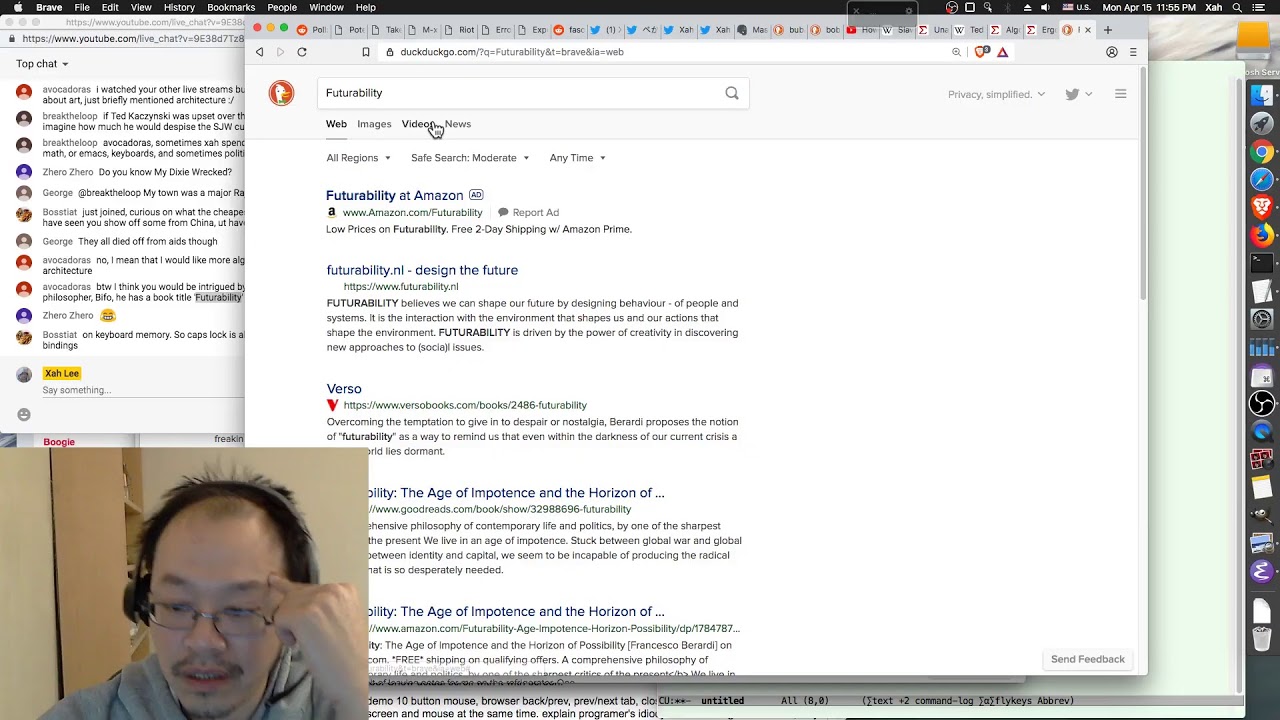Viewport: 1280px width, 720px height.
Task: Expand All Regions dropdown
Action: coord(358,158)
